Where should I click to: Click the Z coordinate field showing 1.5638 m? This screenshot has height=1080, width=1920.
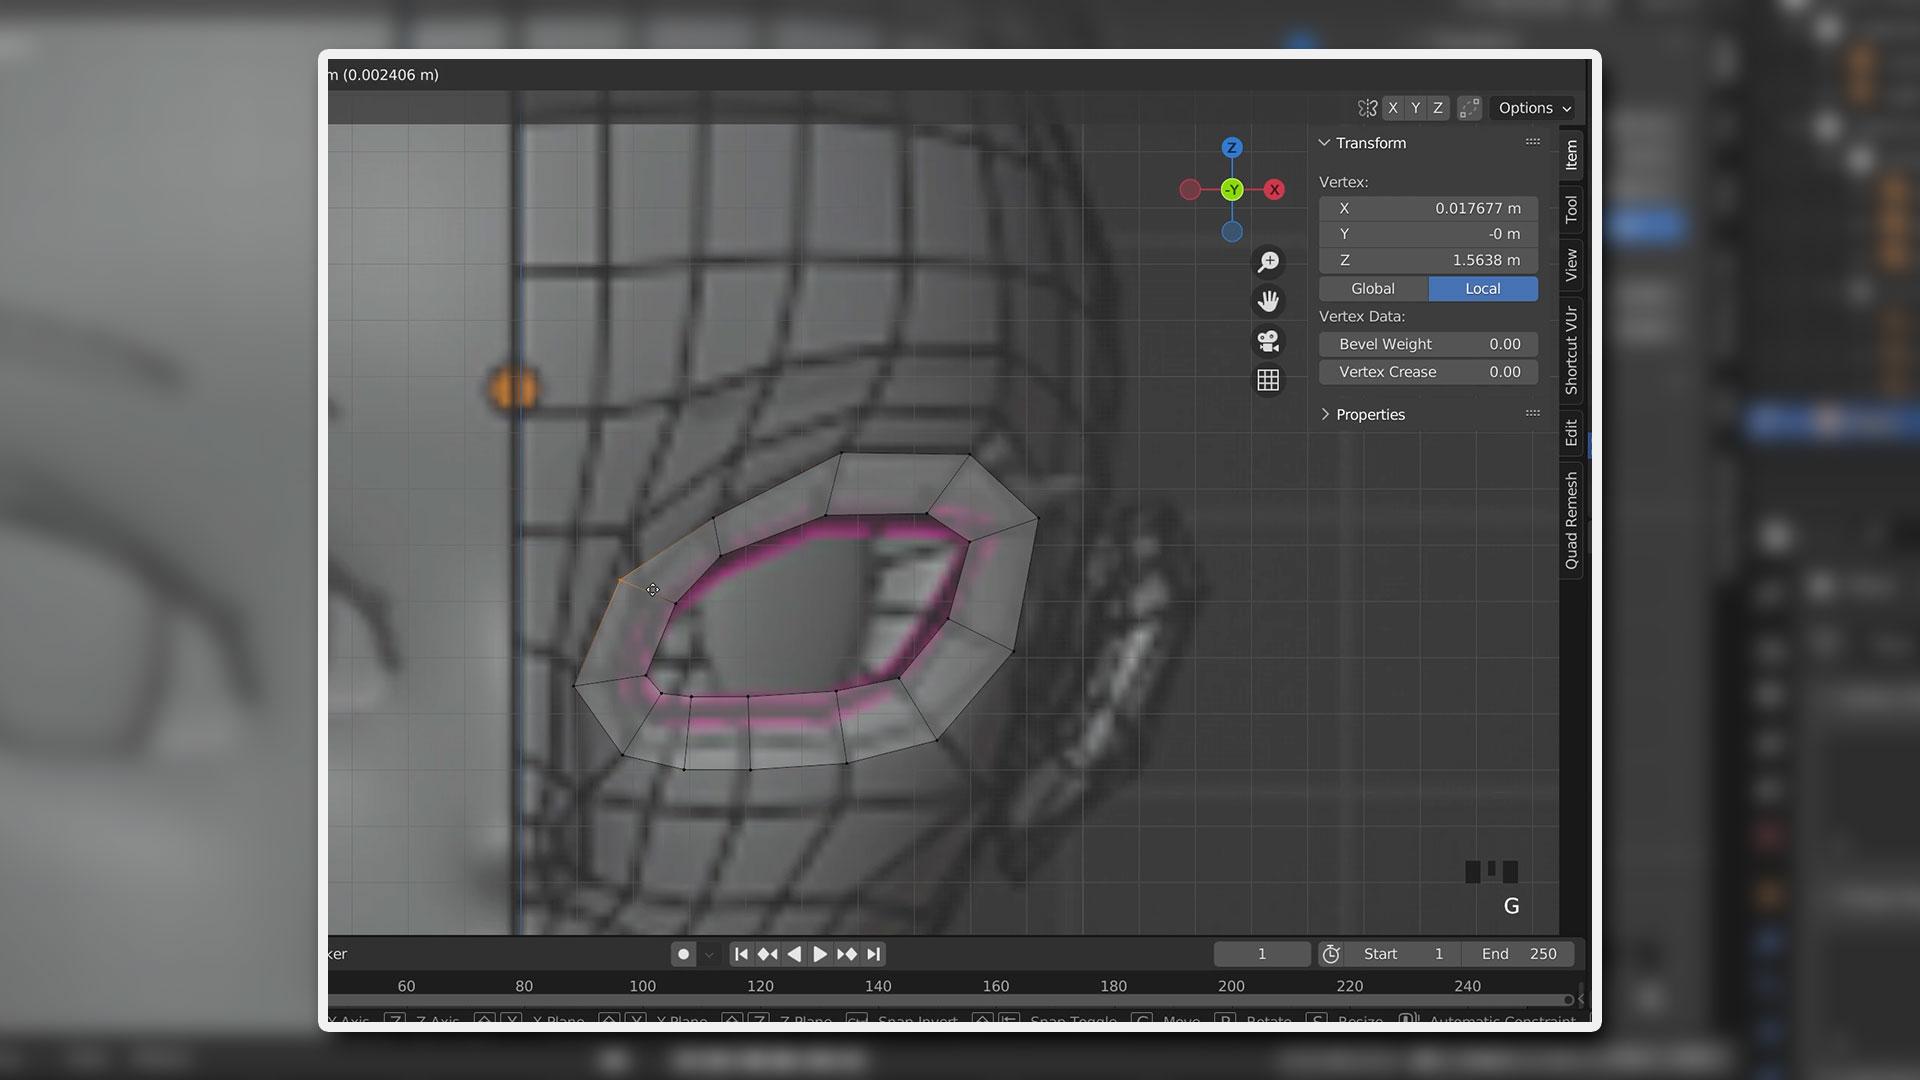(x=1428, y=259)
